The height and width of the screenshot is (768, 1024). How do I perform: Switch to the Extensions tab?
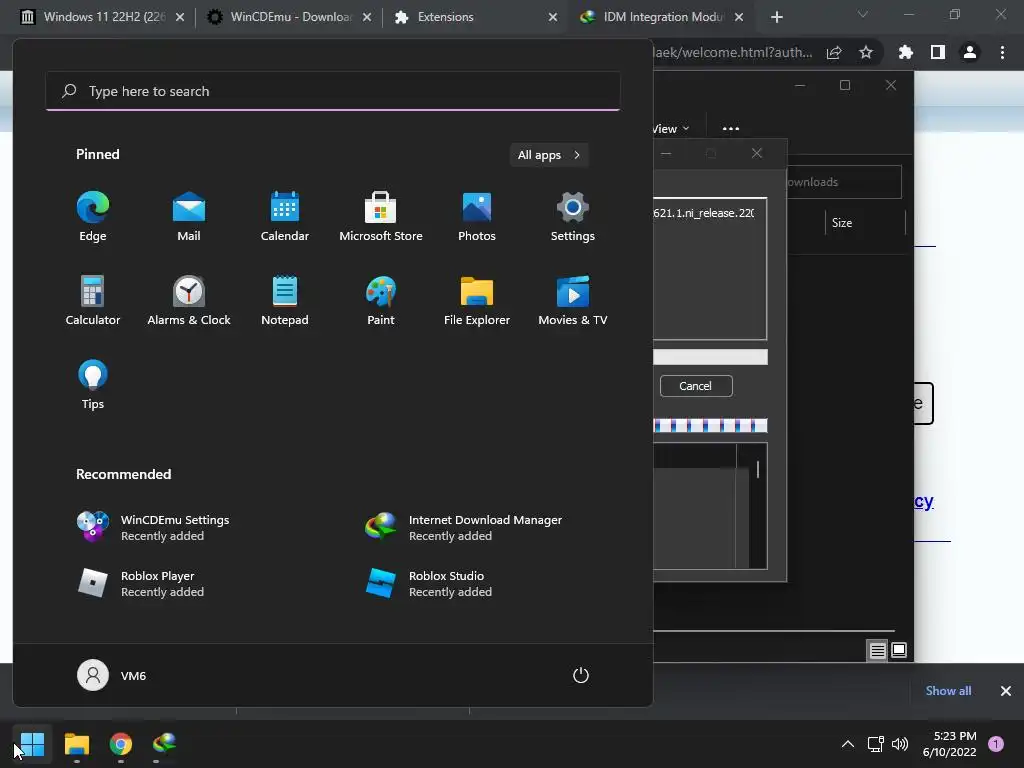(475, 17)
